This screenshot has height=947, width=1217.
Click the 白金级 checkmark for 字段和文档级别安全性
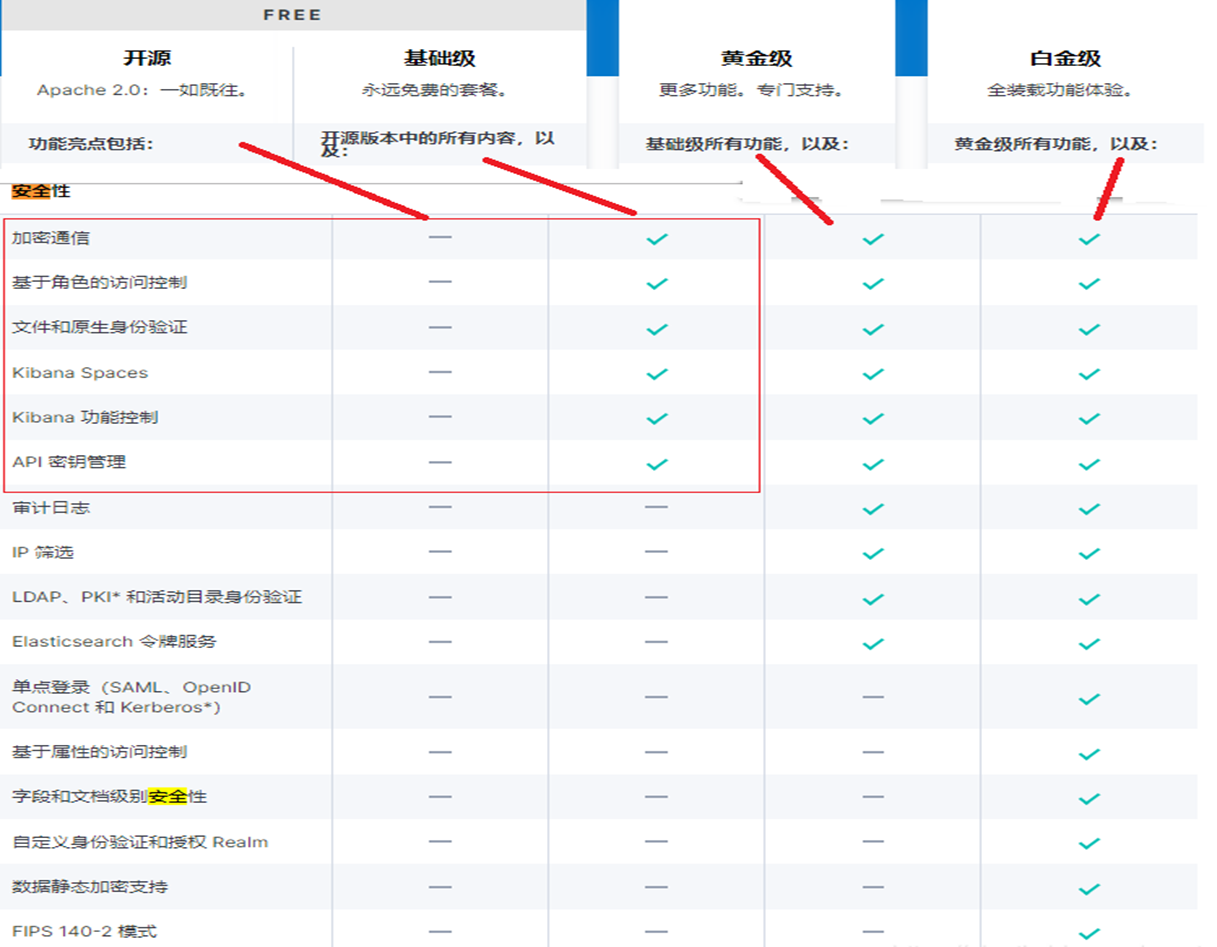click(x=1089, y=799)
